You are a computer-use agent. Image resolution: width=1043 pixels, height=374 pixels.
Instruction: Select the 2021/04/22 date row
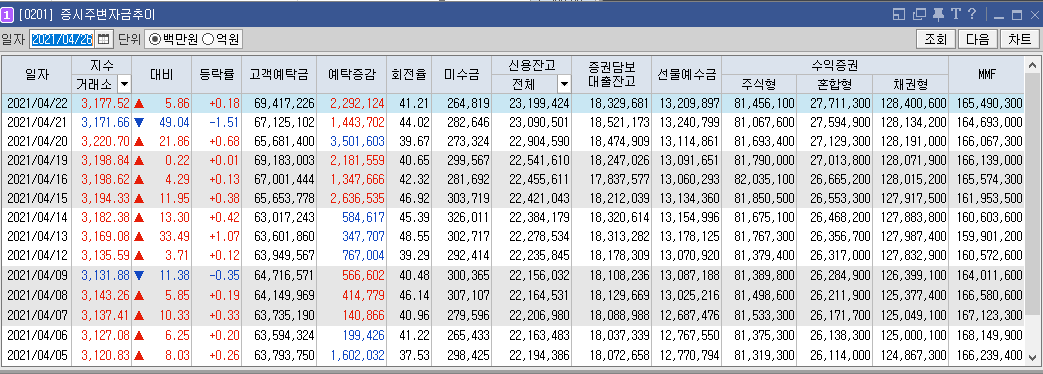[513, 103]
